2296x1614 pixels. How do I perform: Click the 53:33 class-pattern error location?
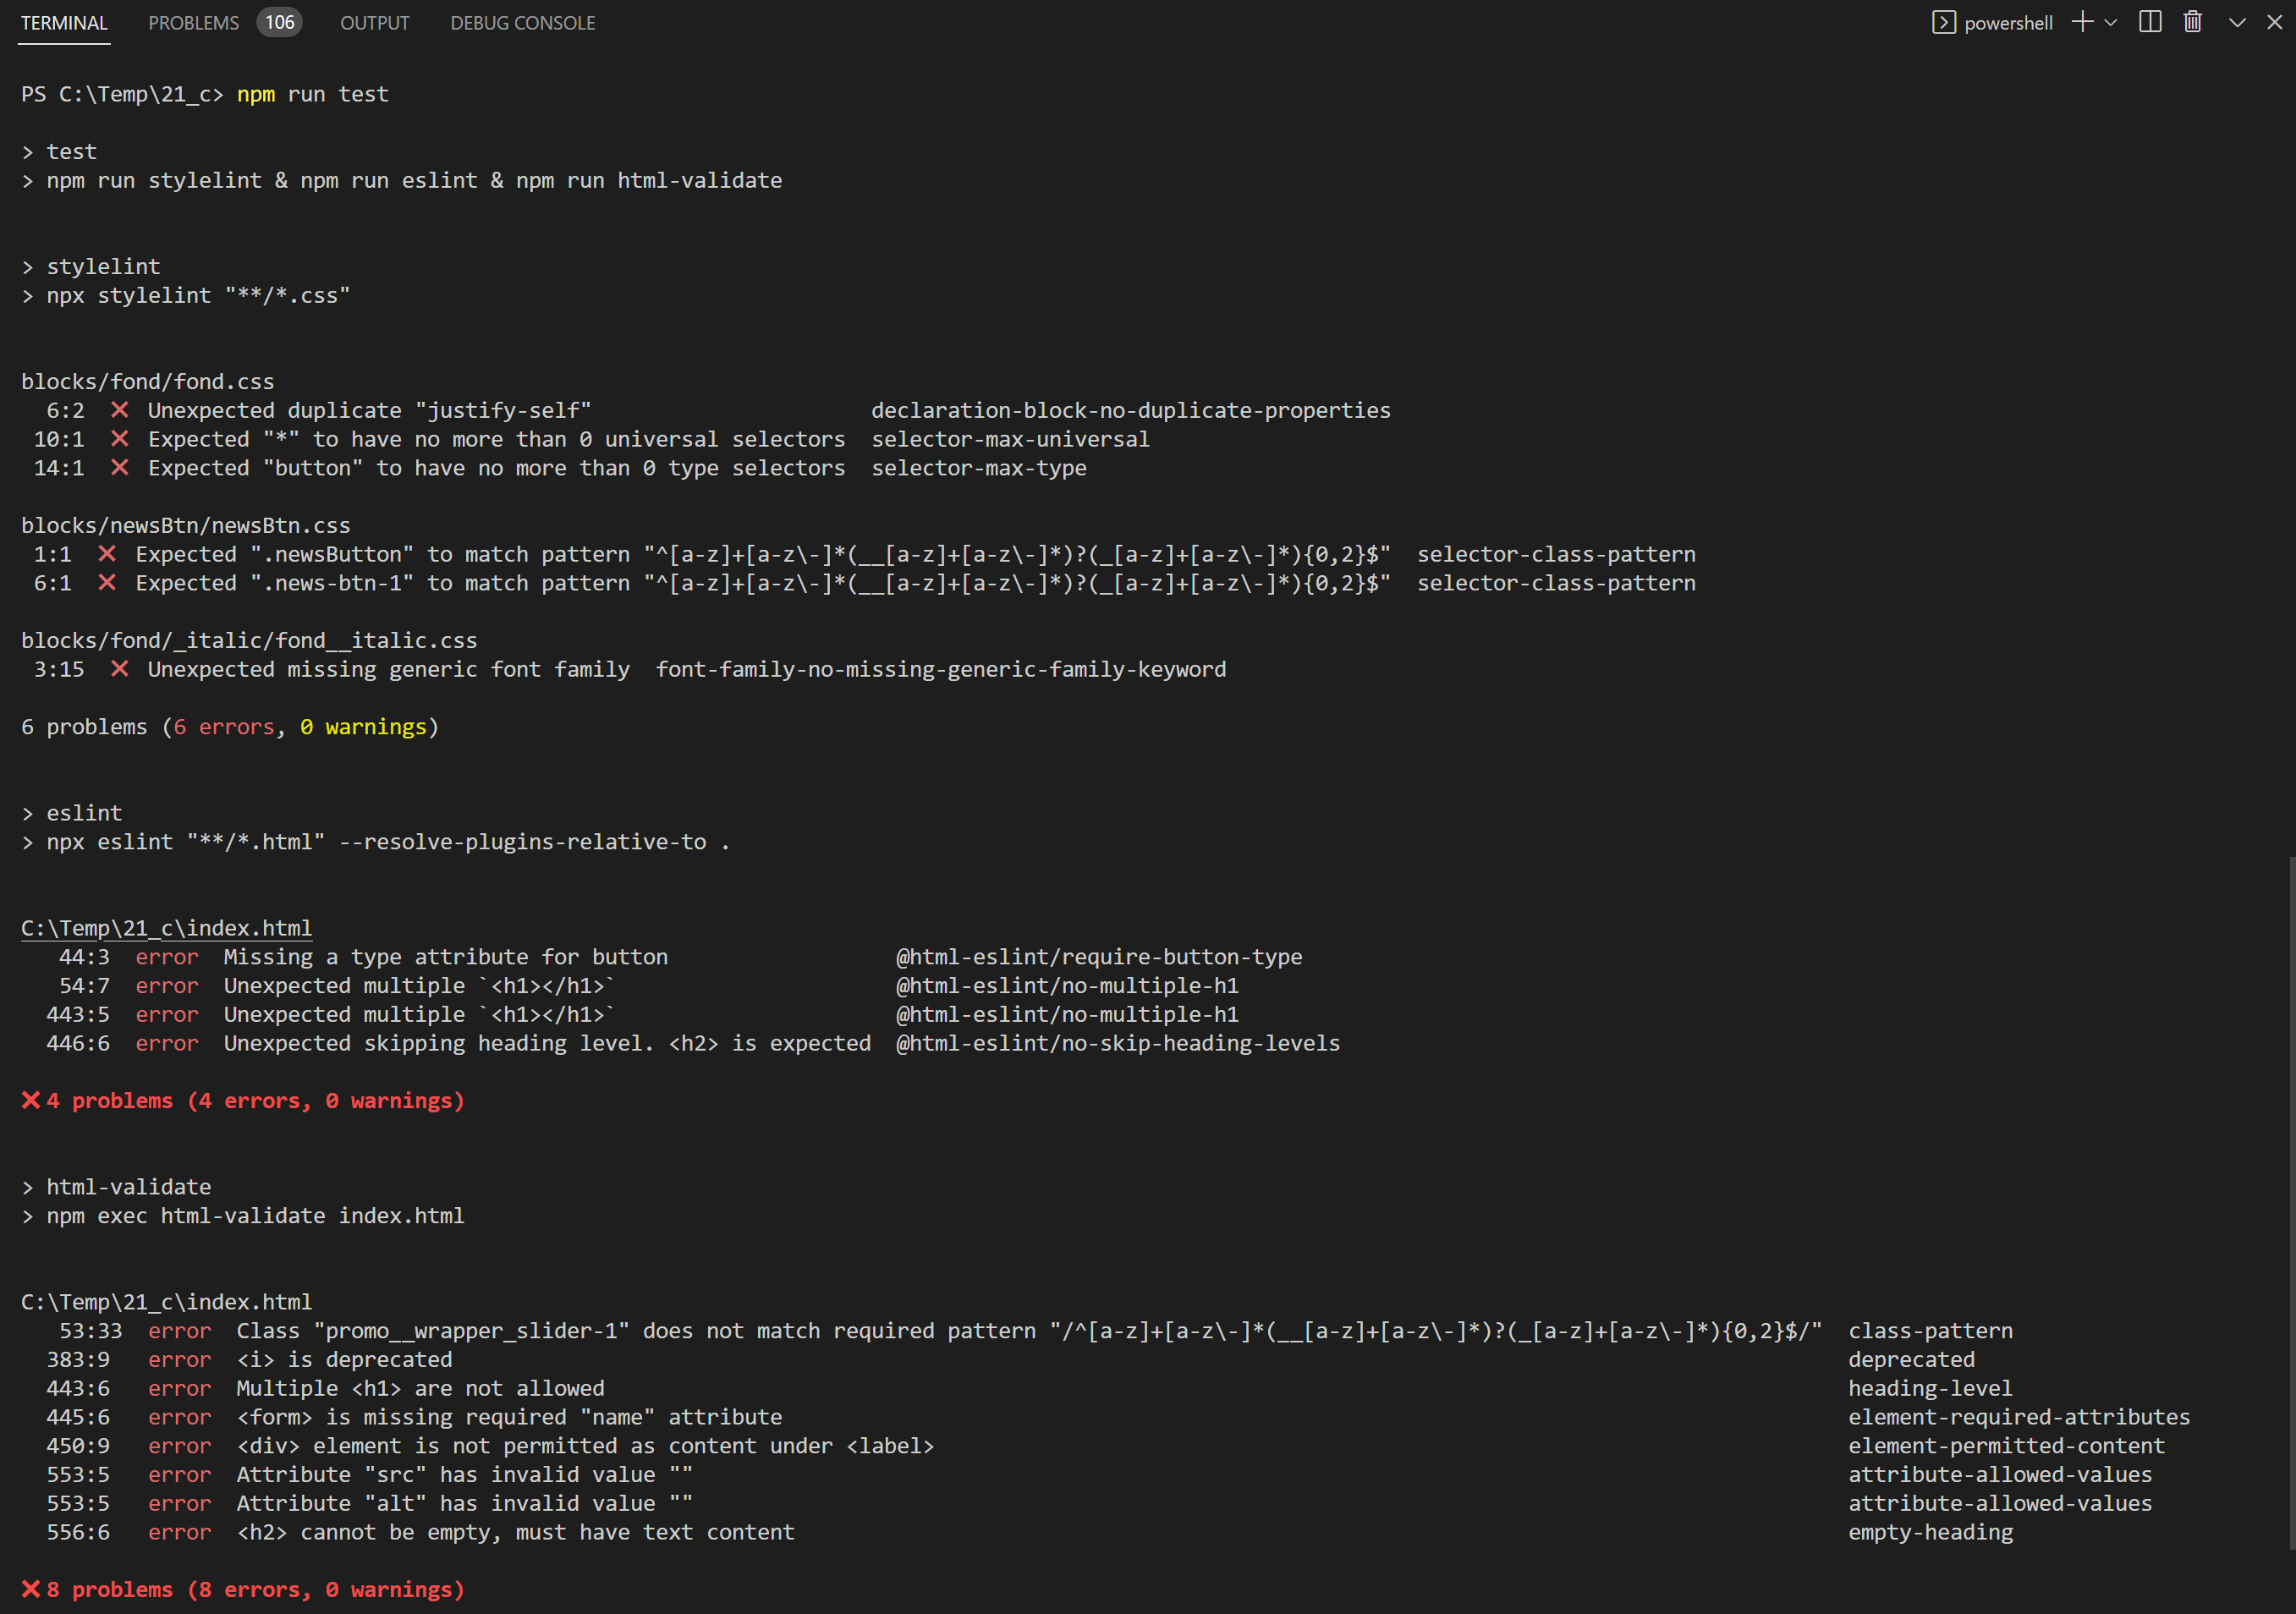click(90, 1331)
